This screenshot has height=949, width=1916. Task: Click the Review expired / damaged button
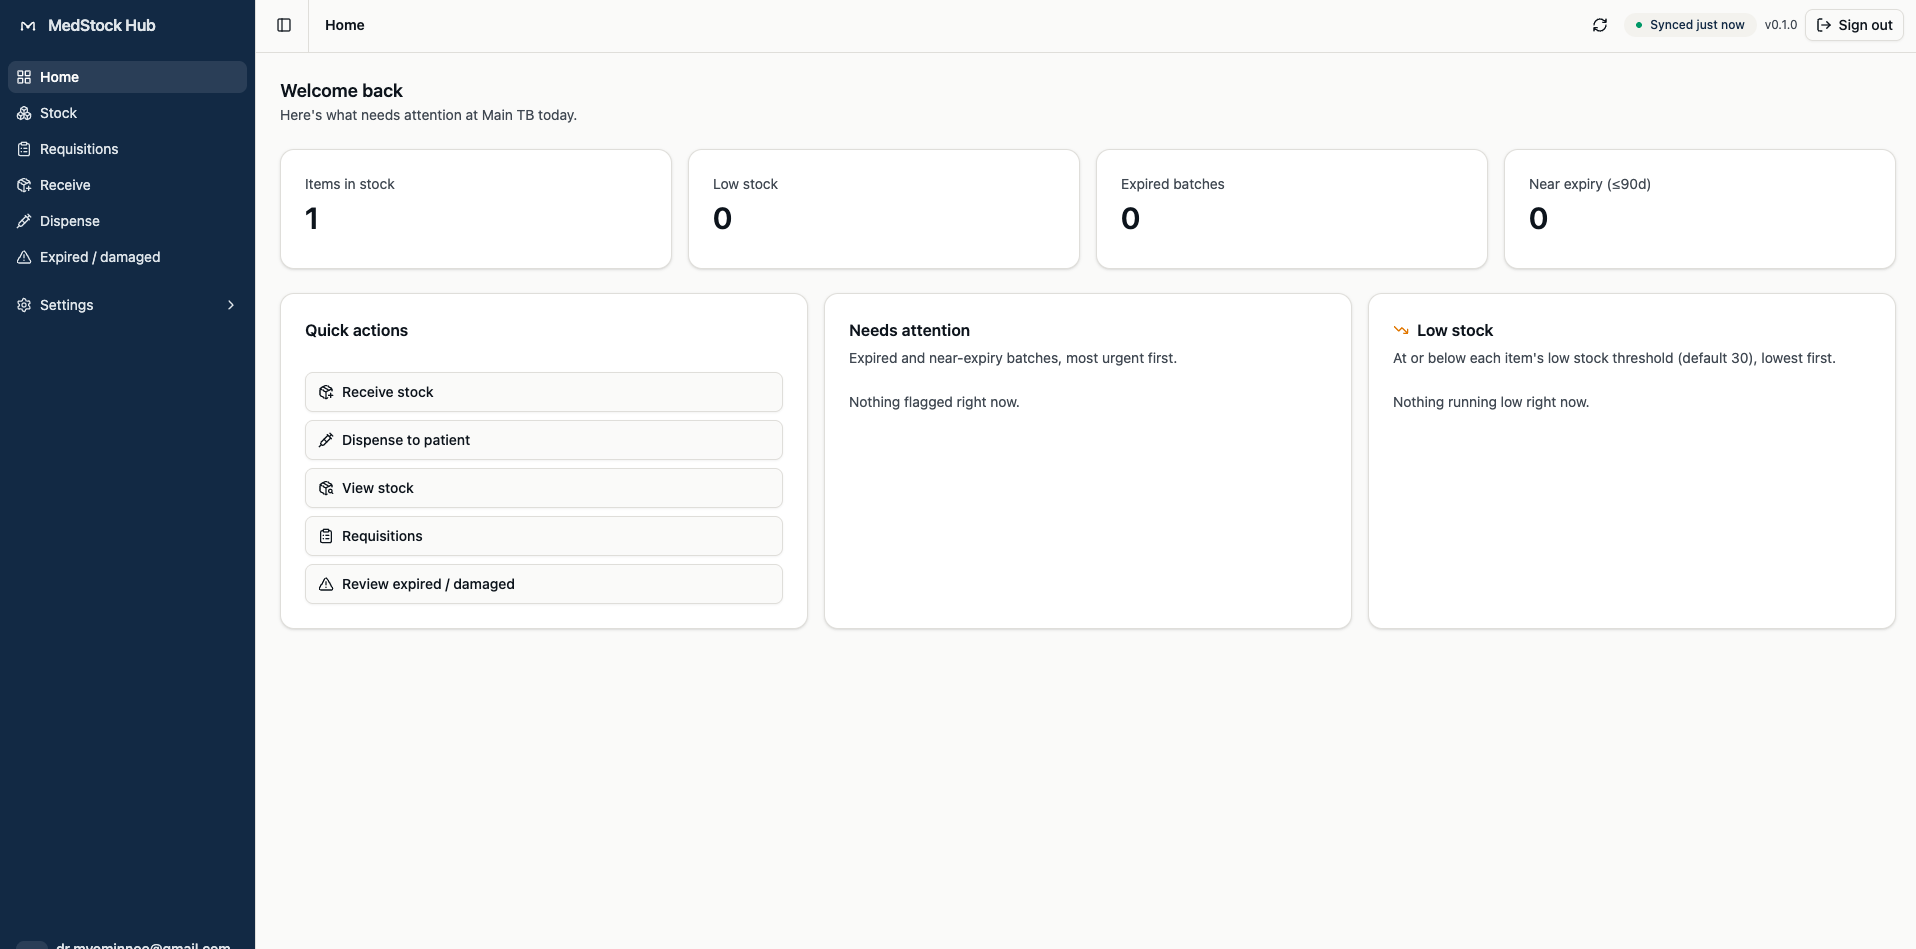(544, 584)
